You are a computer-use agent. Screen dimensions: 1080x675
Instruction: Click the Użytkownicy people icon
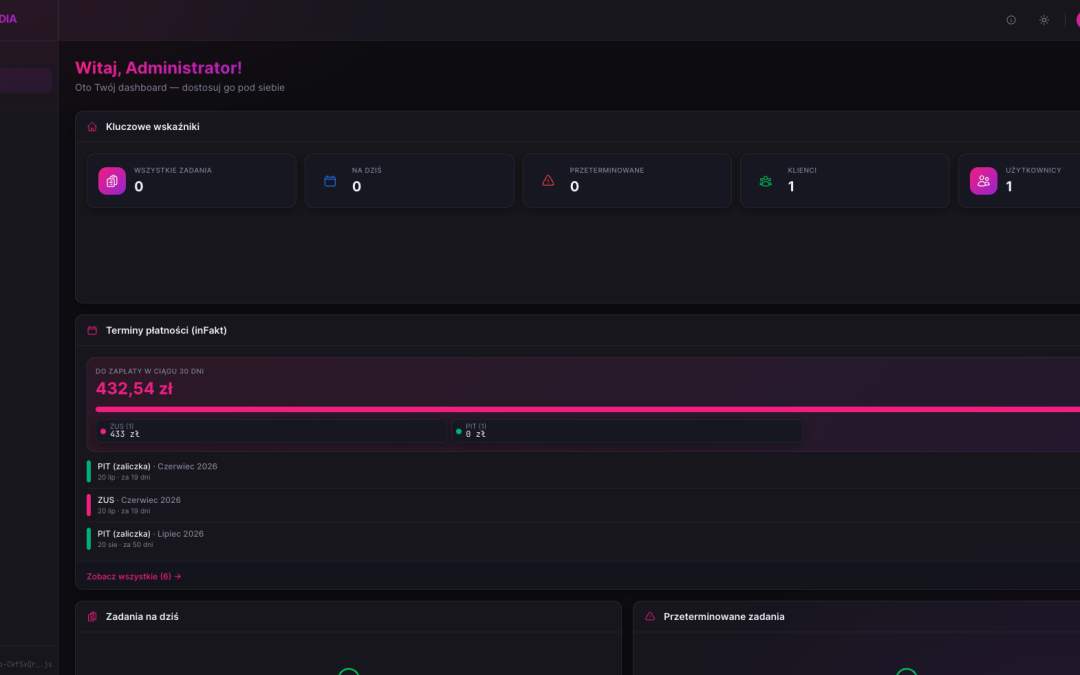point(984,181)
